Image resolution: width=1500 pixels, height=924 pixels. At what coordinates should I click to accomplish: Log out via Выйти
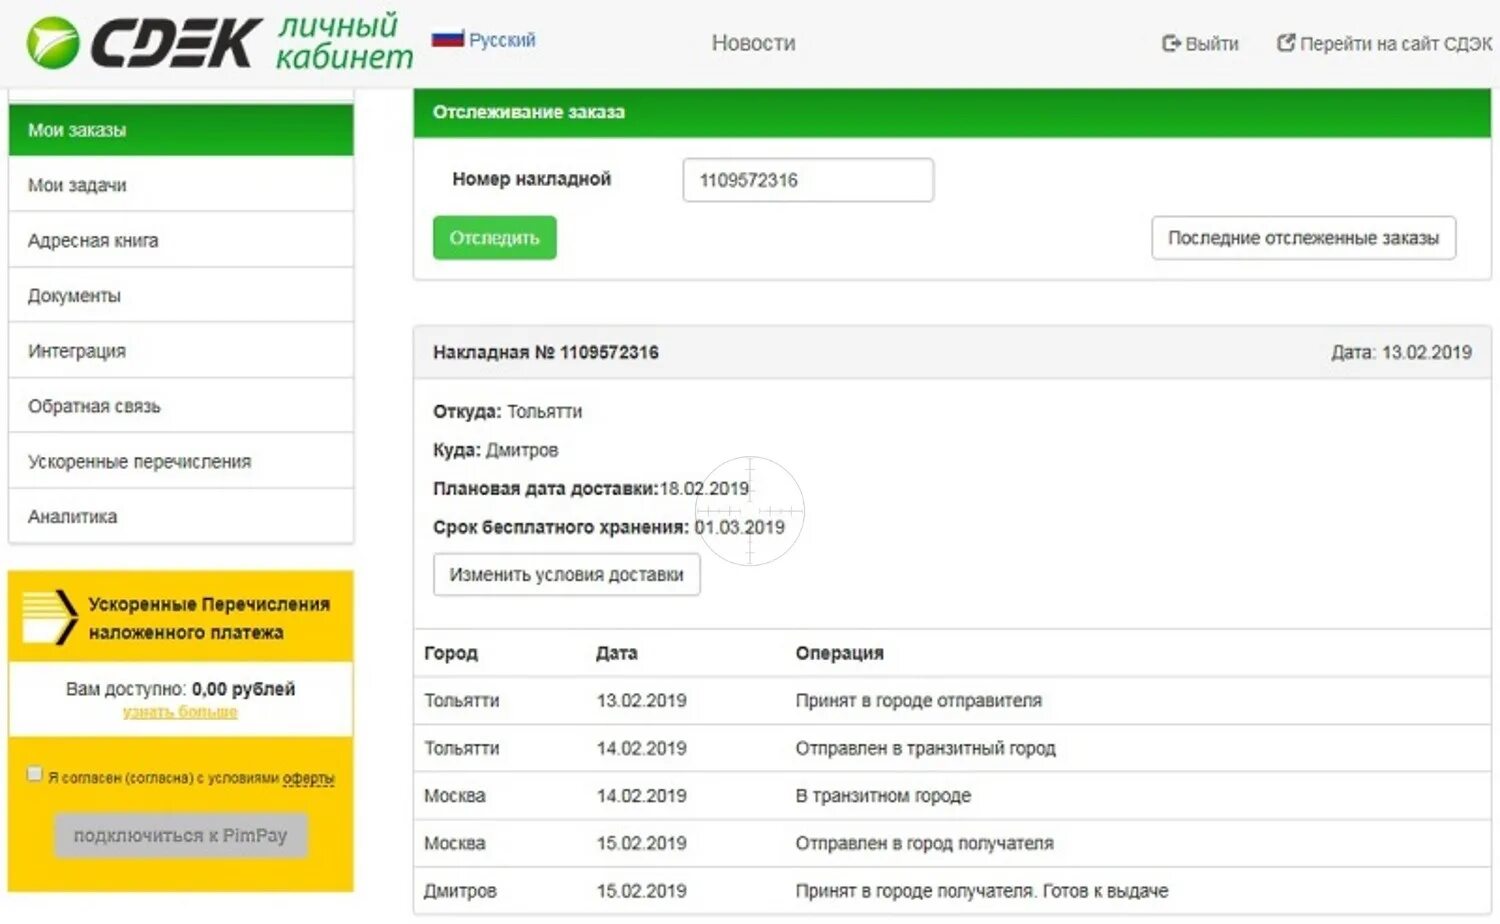click(1200, 44)
